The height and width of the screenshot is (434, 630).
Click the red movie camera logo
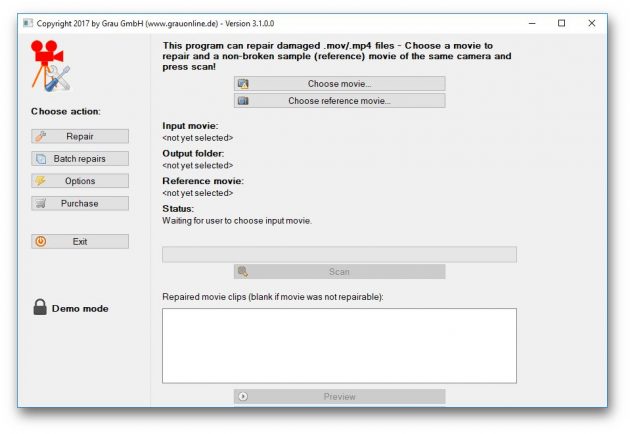click(51, 66)
